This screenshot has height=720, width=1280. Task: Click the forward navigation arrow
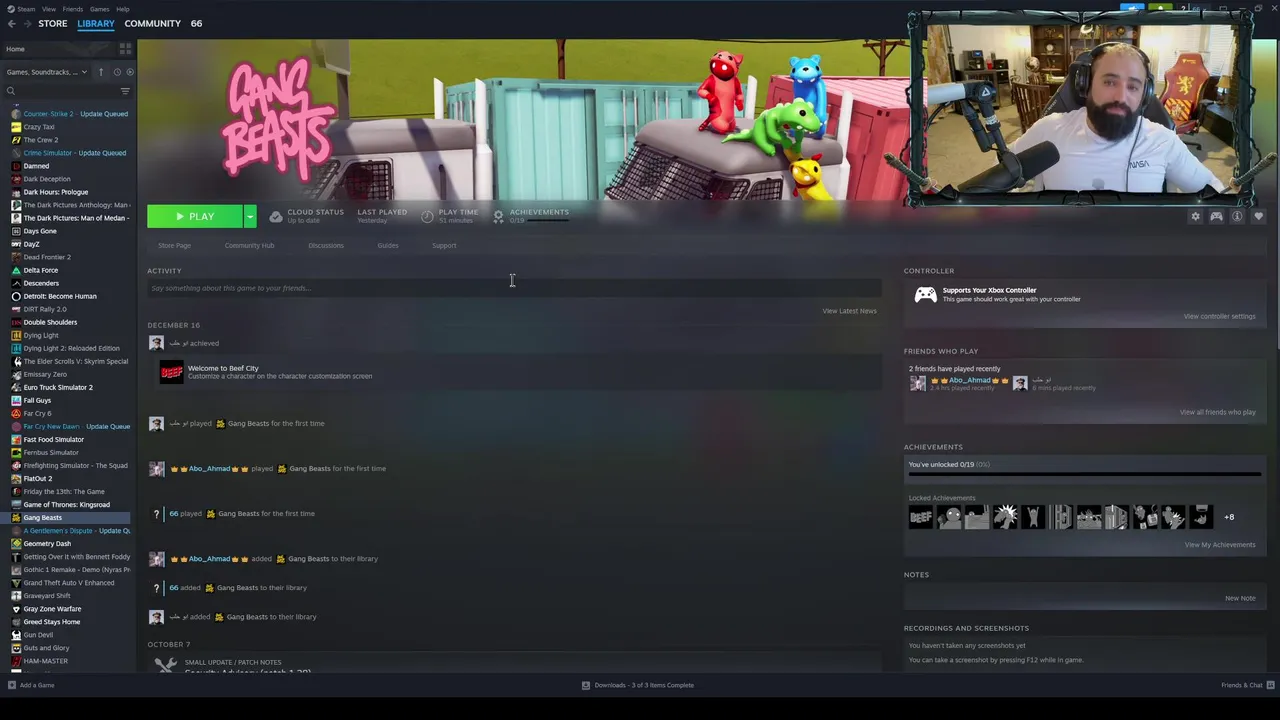coord(27,23)
